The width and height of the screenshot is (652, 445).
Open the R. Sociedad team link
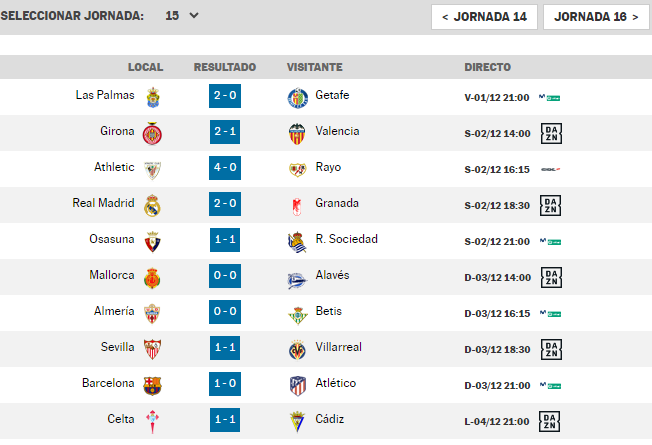346,239
